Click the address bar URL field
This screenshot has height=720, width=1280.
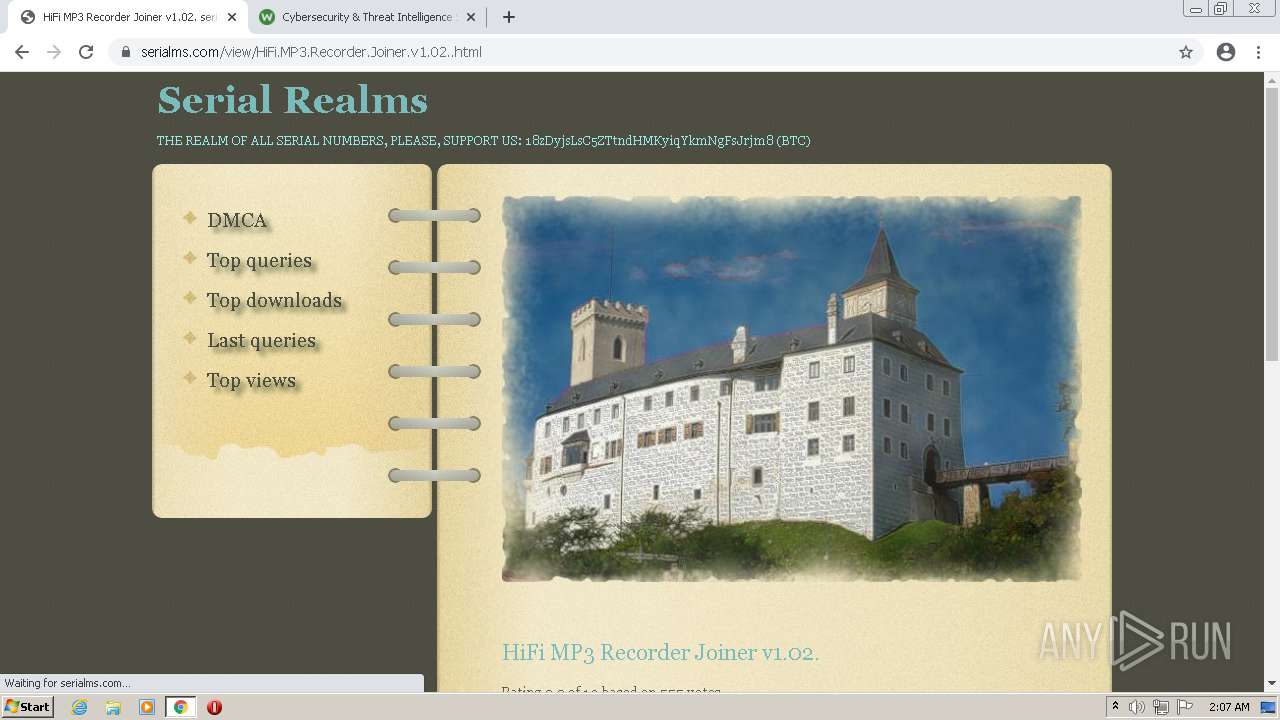coord(655,52)
